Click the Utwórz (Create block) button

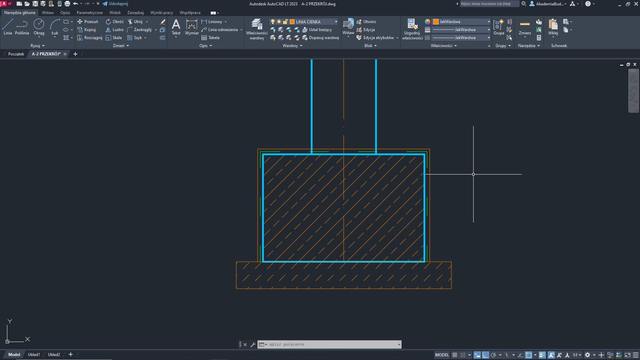tap(367, 22)
